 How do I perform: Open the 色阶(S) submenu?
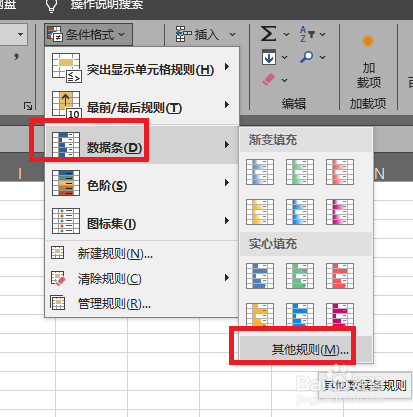click(142, 183)
